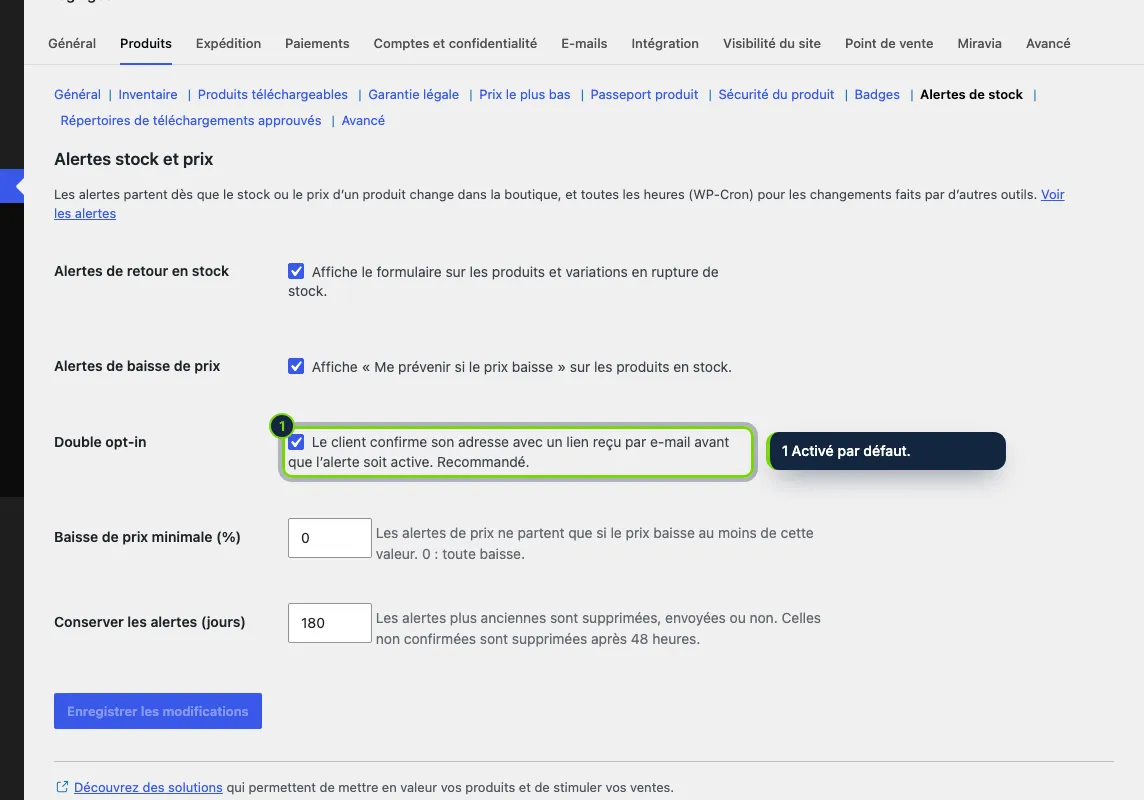Click the Baisse de prix minimale (%) label

point(147,537)
